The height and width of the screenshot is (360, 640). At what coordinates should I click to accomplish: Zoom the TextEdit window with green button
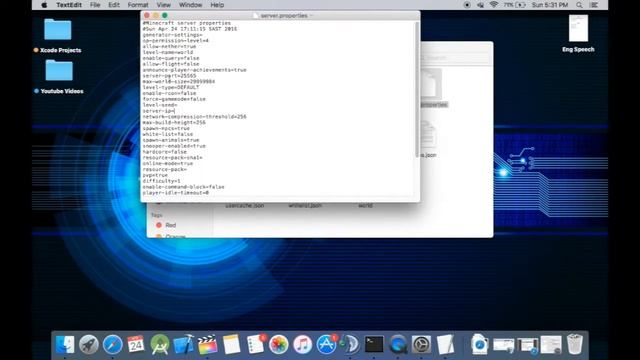[x=165, y=16]
